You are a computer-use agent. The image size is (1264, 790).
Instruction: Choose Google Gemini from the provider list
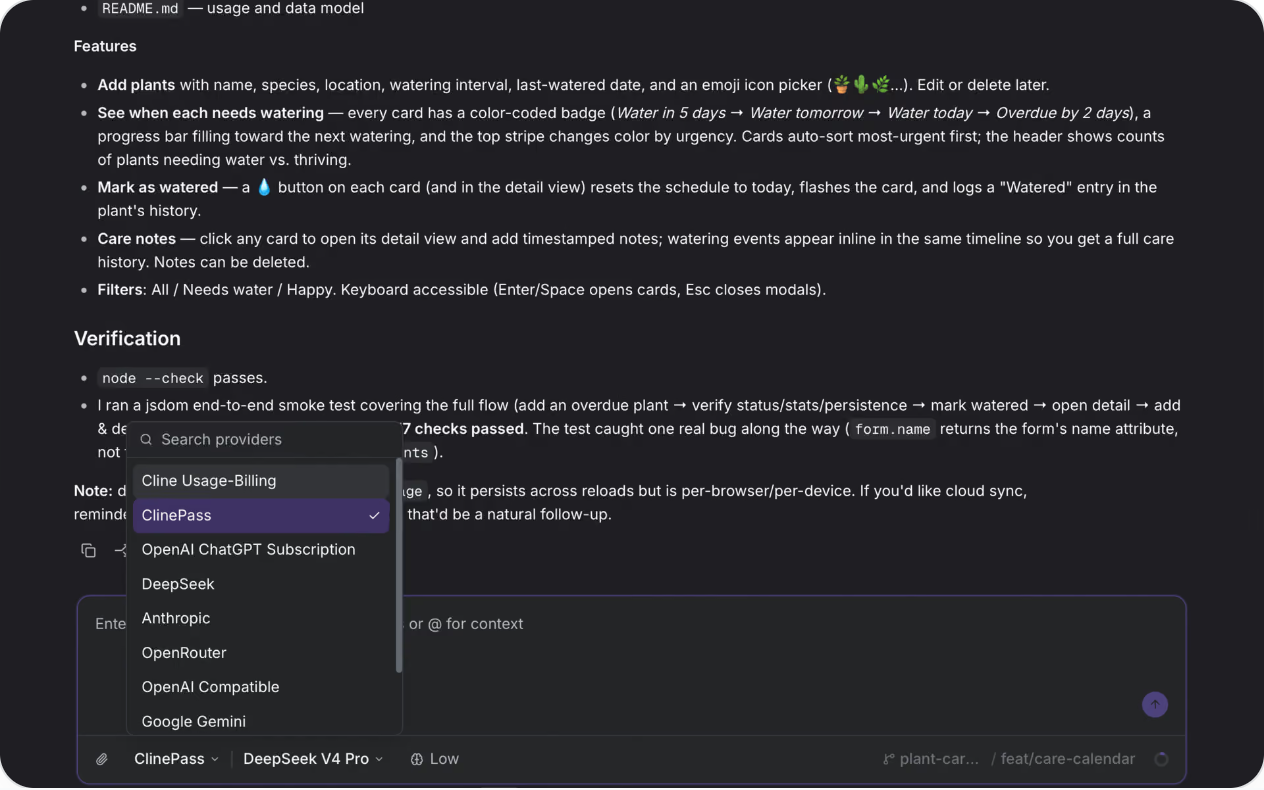261,721
